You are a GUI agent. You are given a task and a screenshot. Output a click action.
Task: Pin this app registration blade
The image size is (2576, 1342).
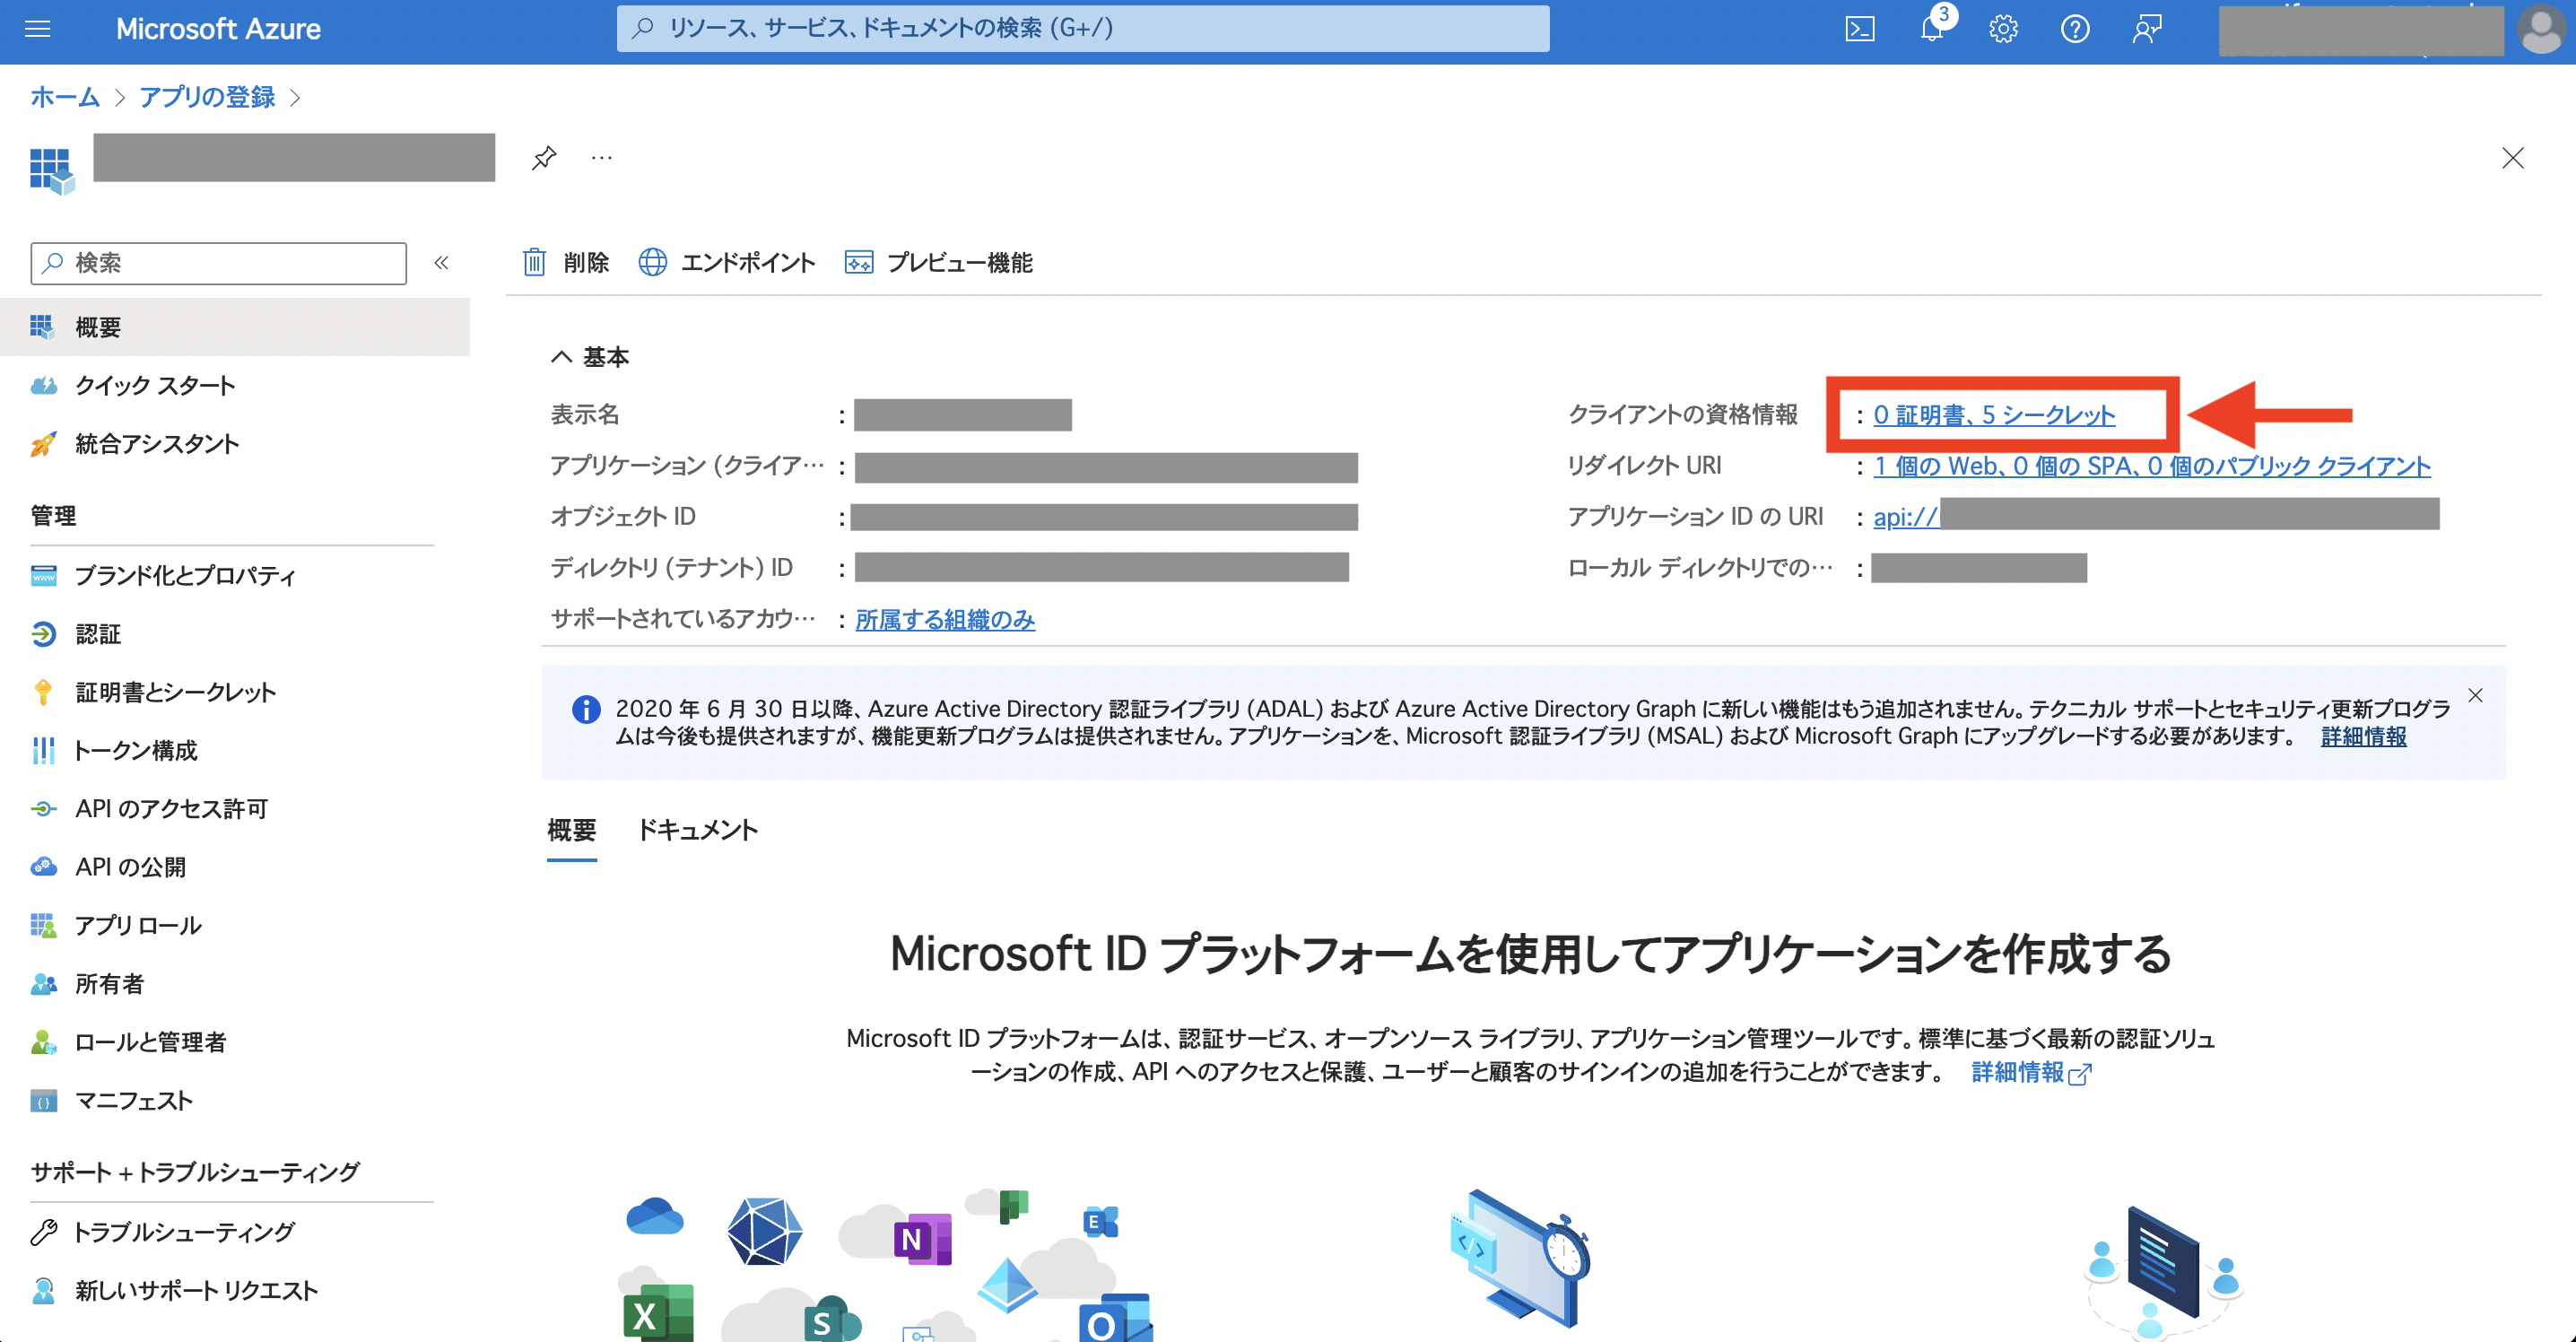(544, 158)
